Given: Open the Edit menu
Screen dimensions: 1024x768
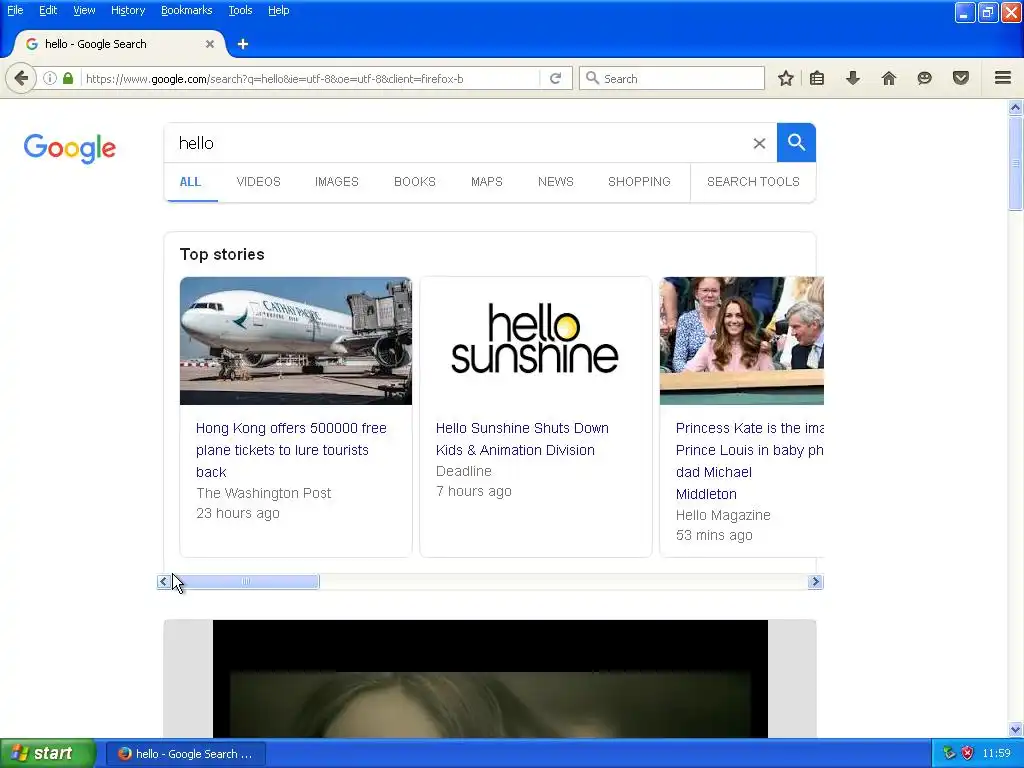Looking at the screenshot, I should [48, 10].
